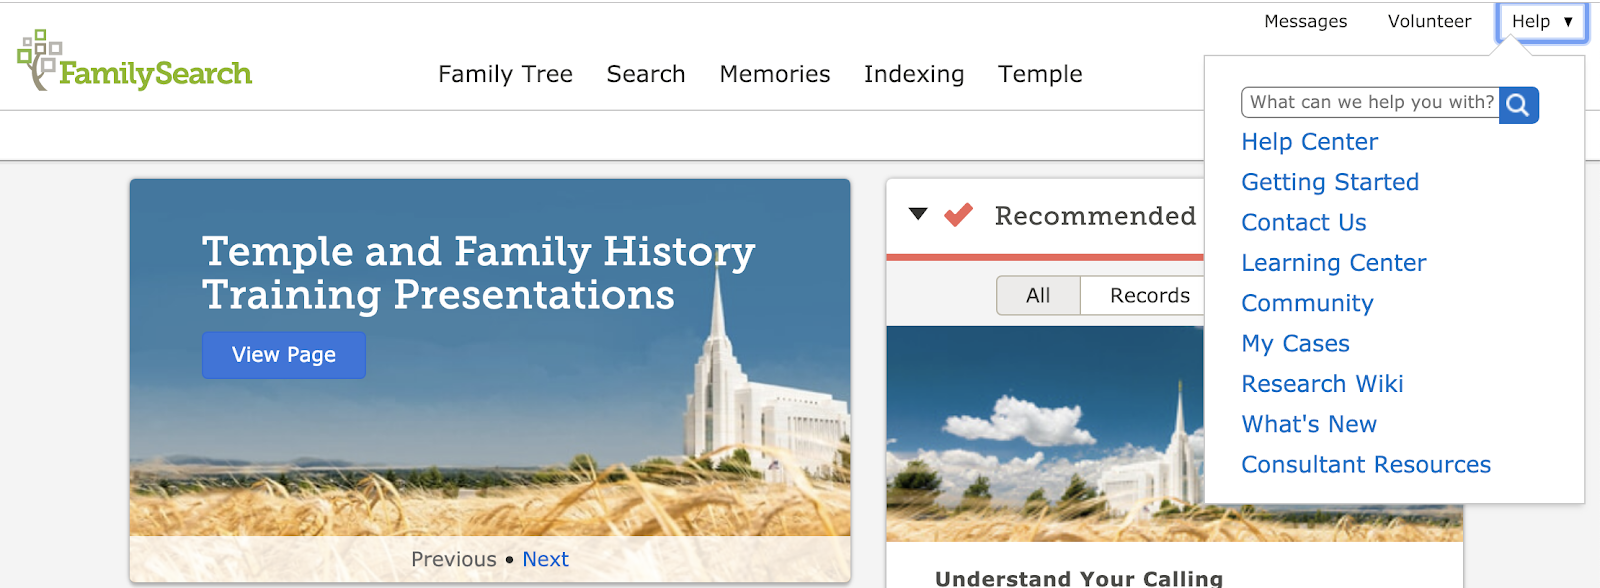This screenshot has height=588, width=1600.
Task: Select the Records filter tab
Action: click(1149, 296)
